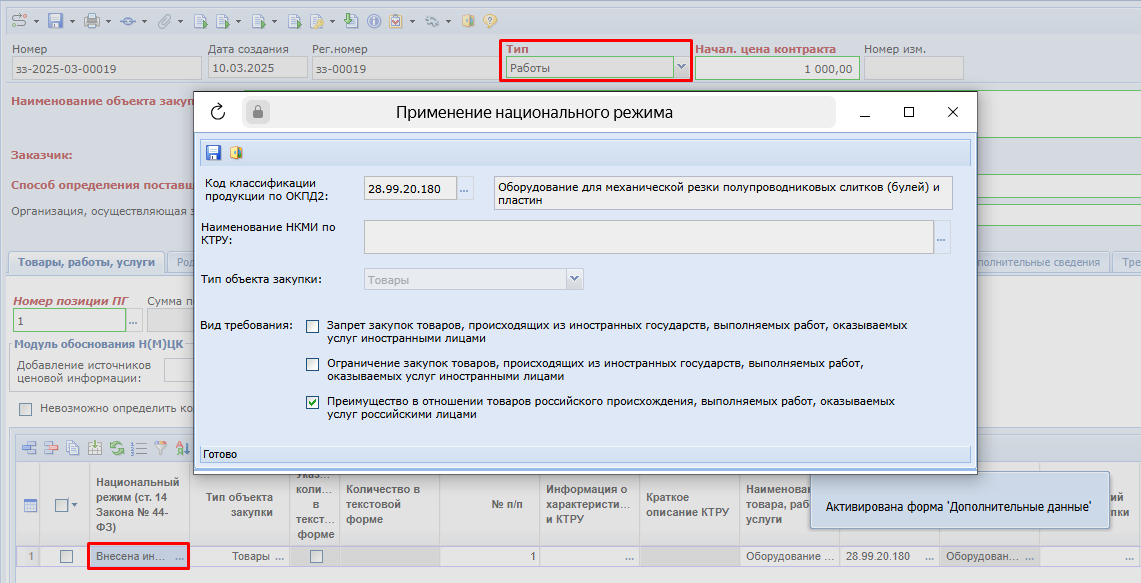Click the paperclip attachments icon on main toolbar
This screenshot has width=1141, height=583.
(x=166, y=20)
